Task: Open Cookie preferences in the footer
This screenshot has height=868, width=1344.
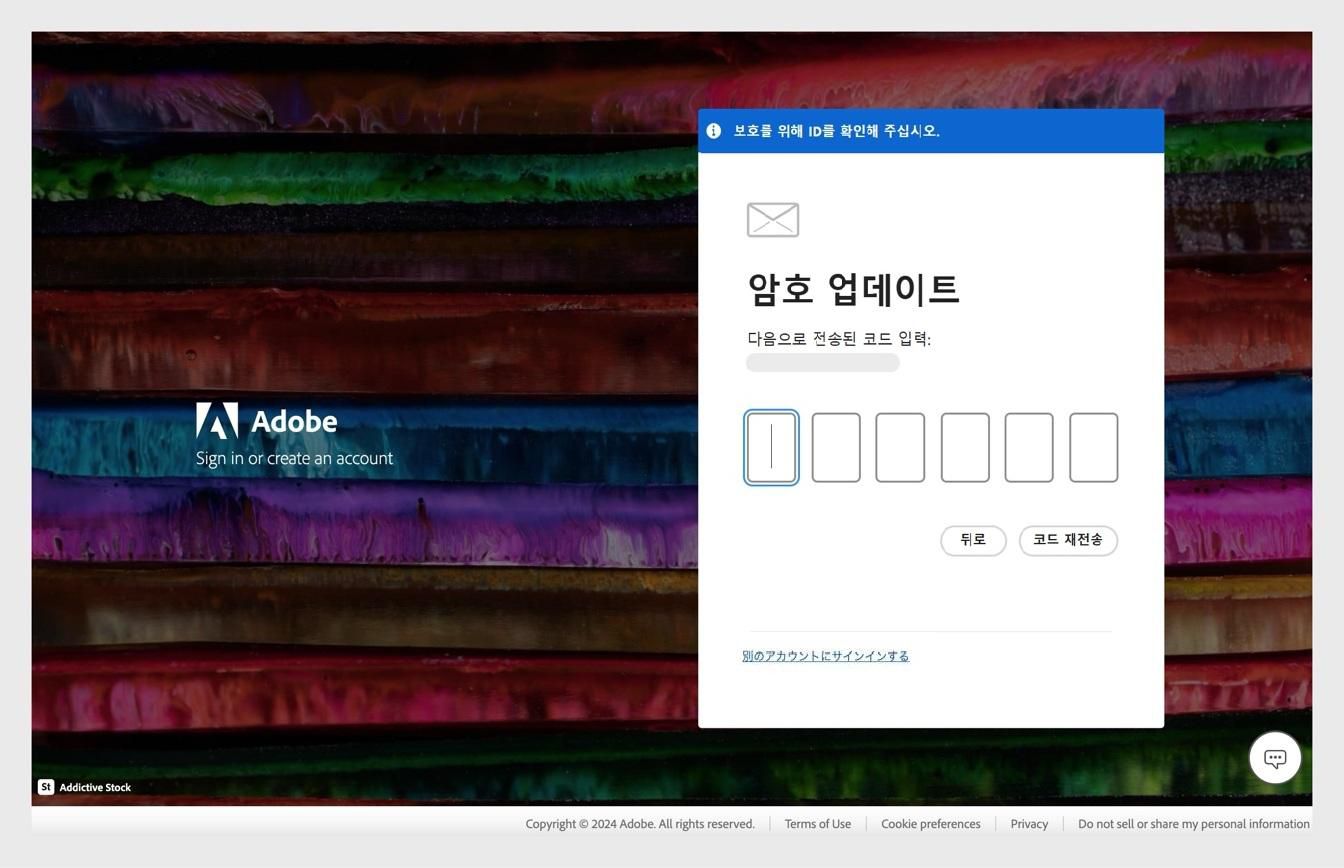Action: [x=930, y=823]
